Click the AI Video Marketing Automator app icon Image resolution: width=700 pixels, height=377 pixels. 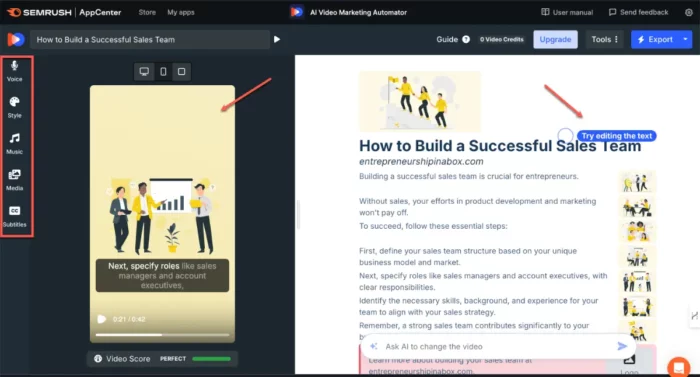coord(296,12)
